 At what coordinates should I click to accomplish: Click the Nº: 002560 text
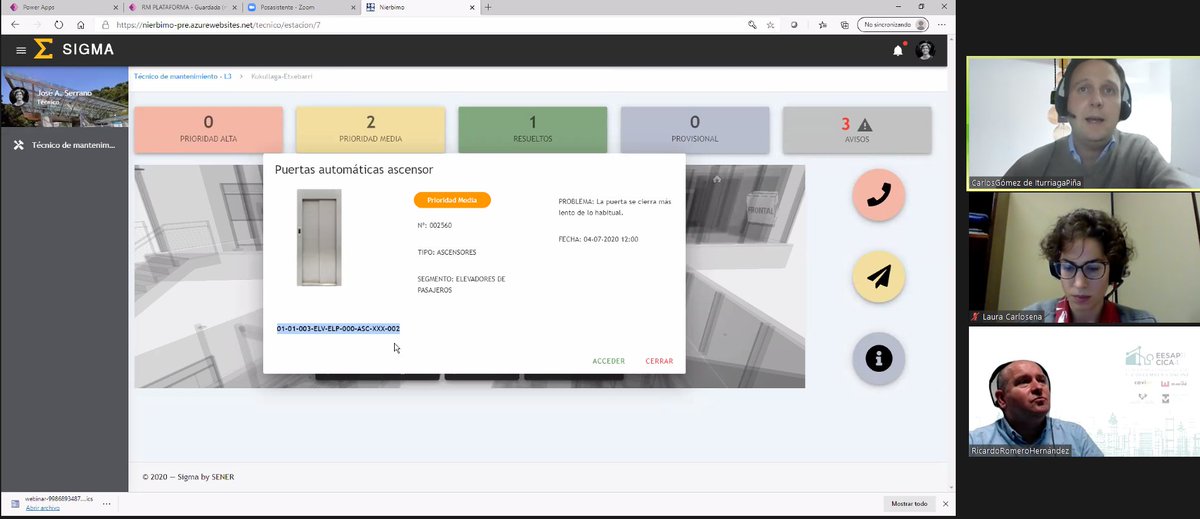434,226
